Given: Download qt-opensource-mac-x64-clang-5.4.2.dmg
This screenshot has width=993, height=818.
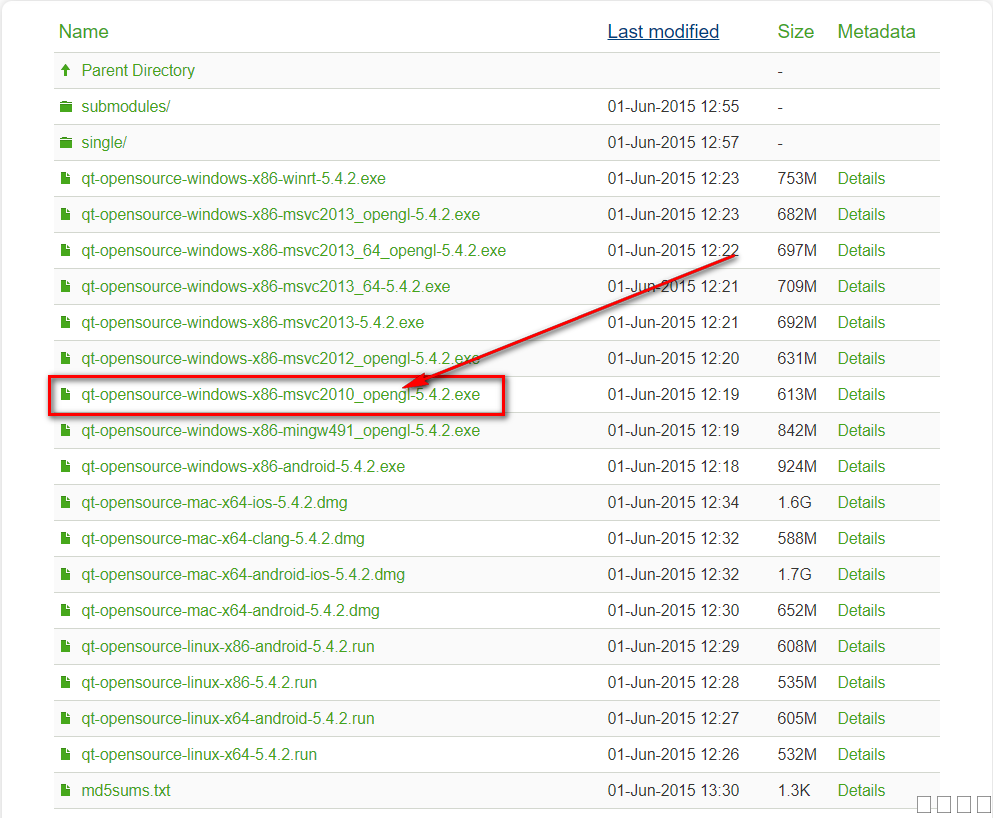Looking at the screenshot, I should (222, 538).
